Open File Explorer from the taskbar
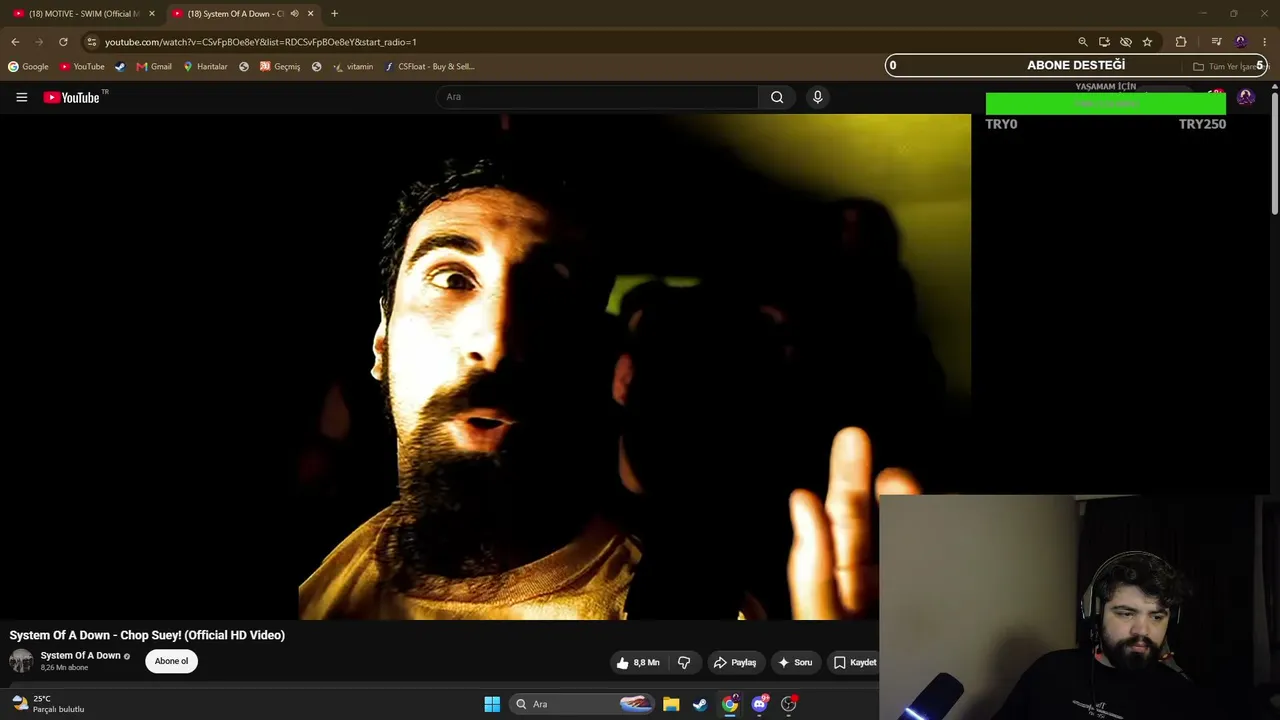This screenshot has width=1280, height=720. pyautogui.click(x=671, y=704)
